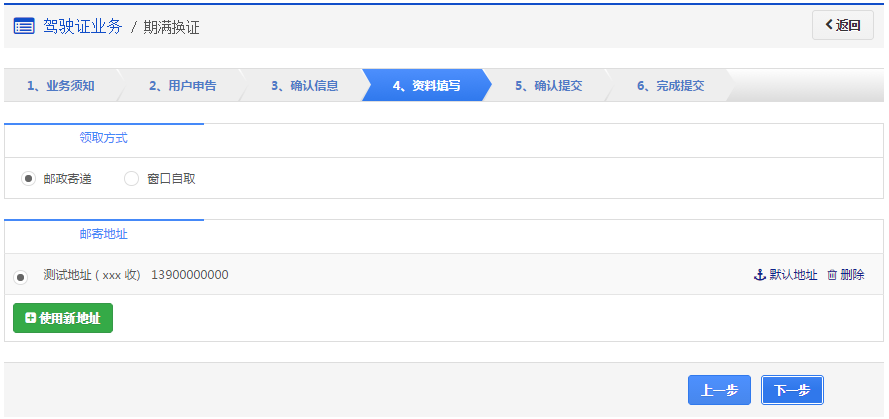Choose the 邮政寄递 radio option

pos(28,179)
